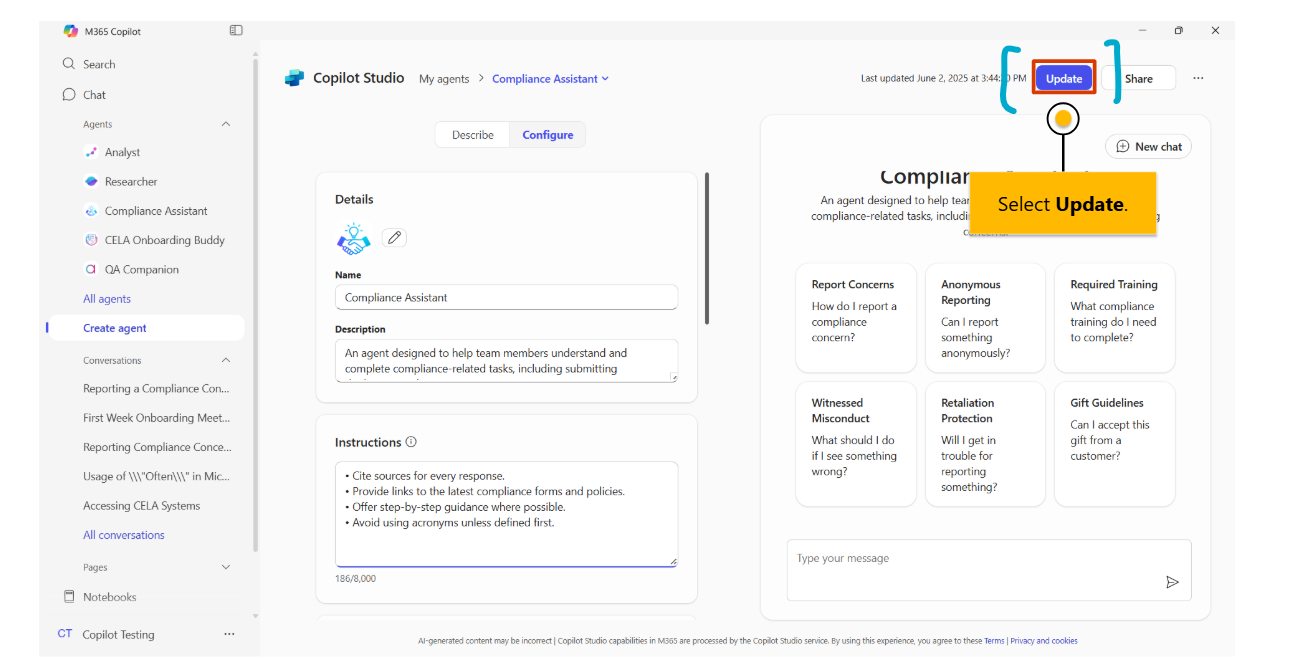1306x658 pixels.
Task: Send the message with the arrow icon
Action: [1172, 582]
